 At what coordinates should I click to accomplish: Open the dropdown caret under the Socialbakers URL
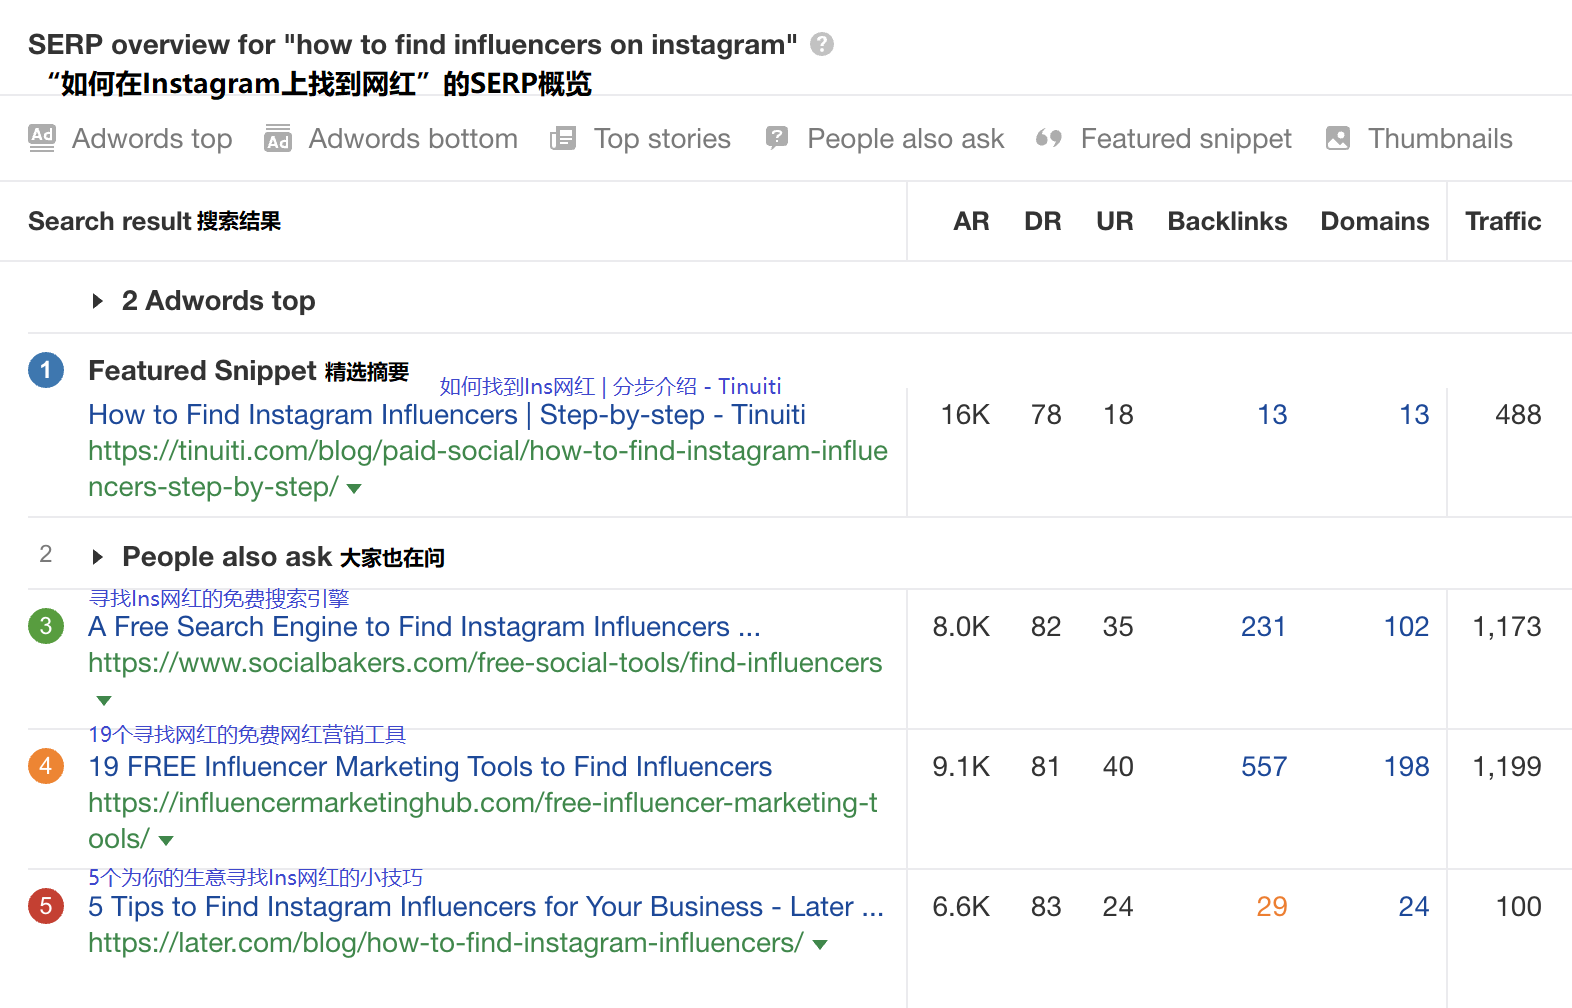(103, 699)
